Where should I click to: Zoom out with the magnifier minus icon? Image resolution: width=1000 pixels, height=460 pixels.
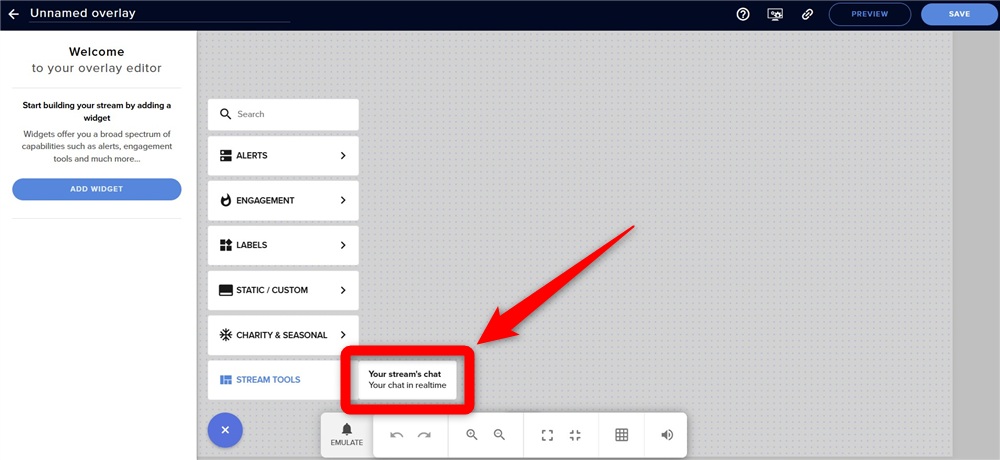(x=499, y=434)
